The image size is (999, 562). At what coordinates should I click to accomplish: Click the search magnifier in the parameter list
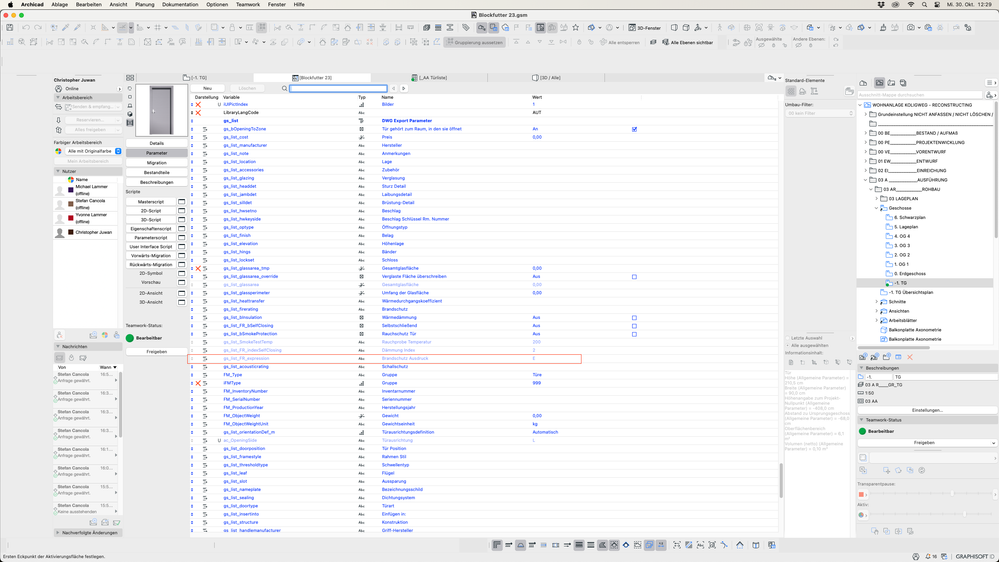[284, 89]
